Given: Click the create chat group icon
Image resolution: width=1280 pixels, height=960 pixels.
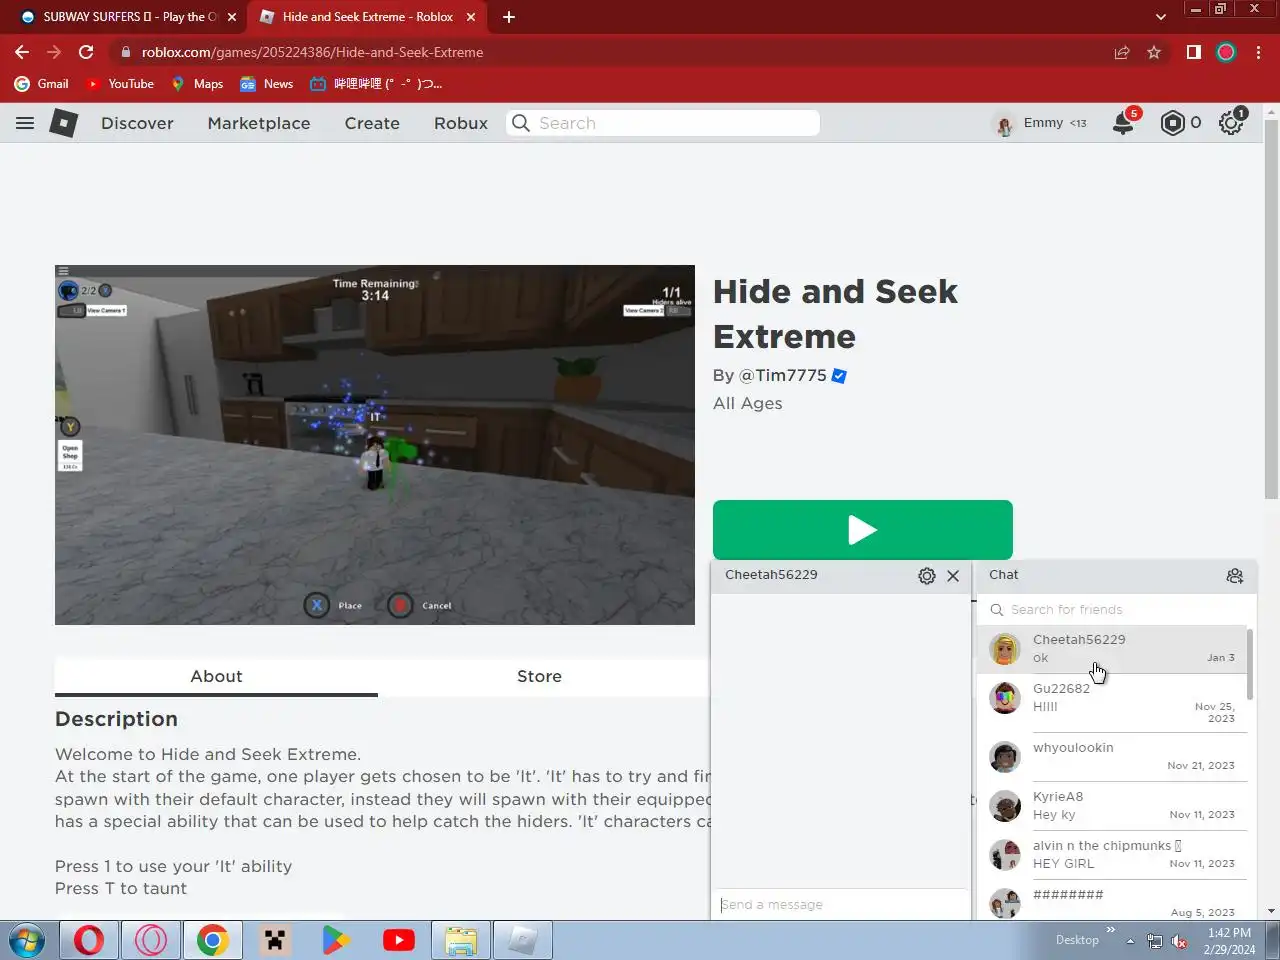Looking at the screenshot, I should (1235, 576).
